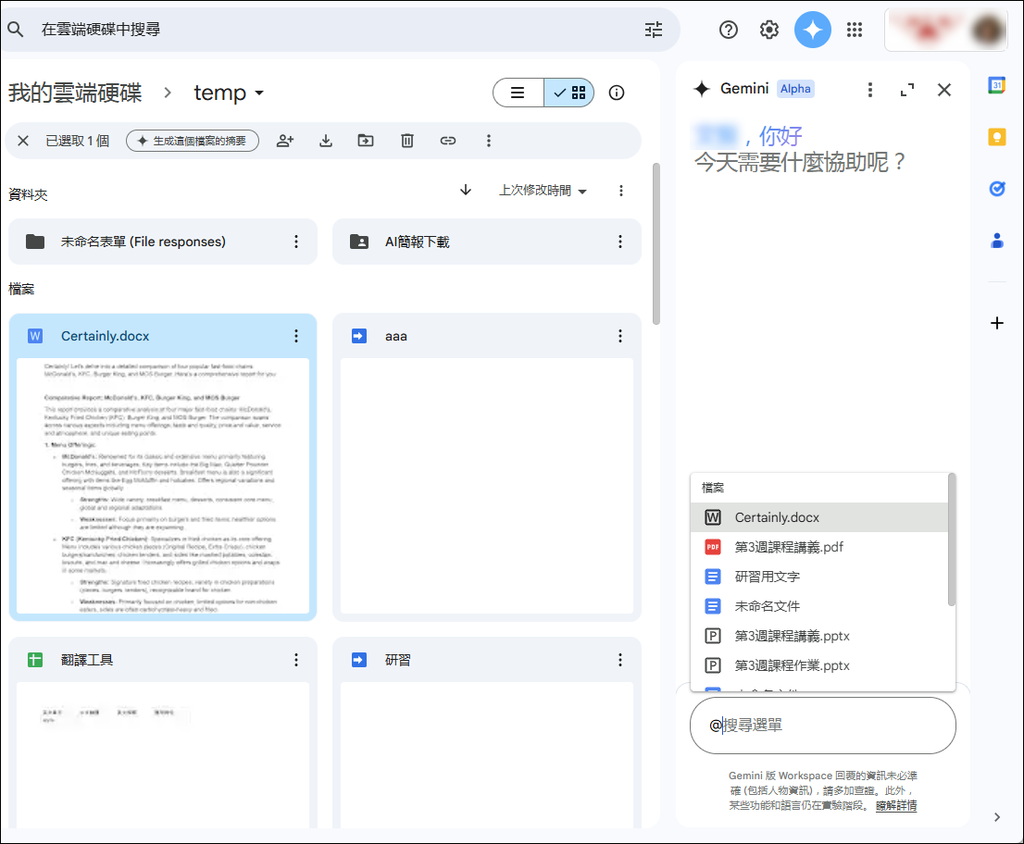Viewport: 1024px width, 844px height.
Task: Move the selected file to a folder
Action: point(366,140)
